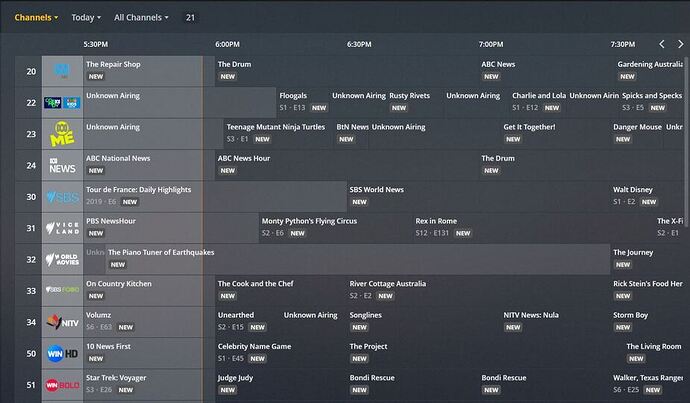Select the NITV channel logo
Screen dimensions: 690x403
click(x=62, y=322)
